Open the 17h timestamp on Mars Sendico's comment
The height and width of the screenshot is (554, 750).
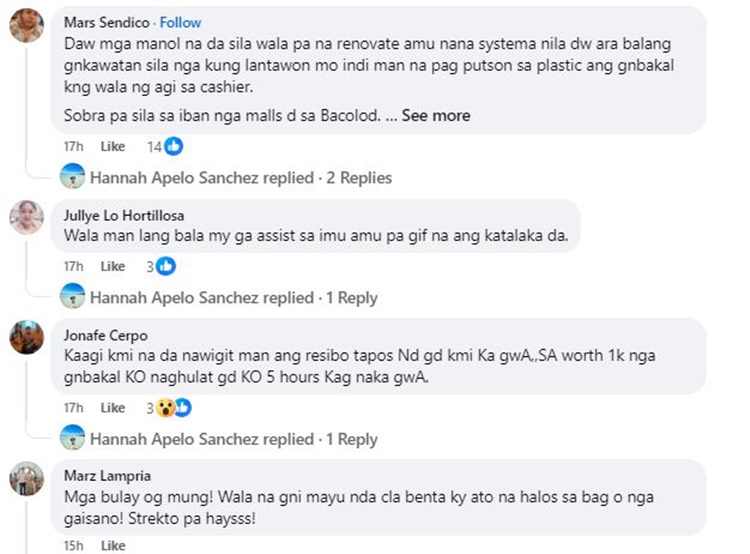(x=73, y=146)
